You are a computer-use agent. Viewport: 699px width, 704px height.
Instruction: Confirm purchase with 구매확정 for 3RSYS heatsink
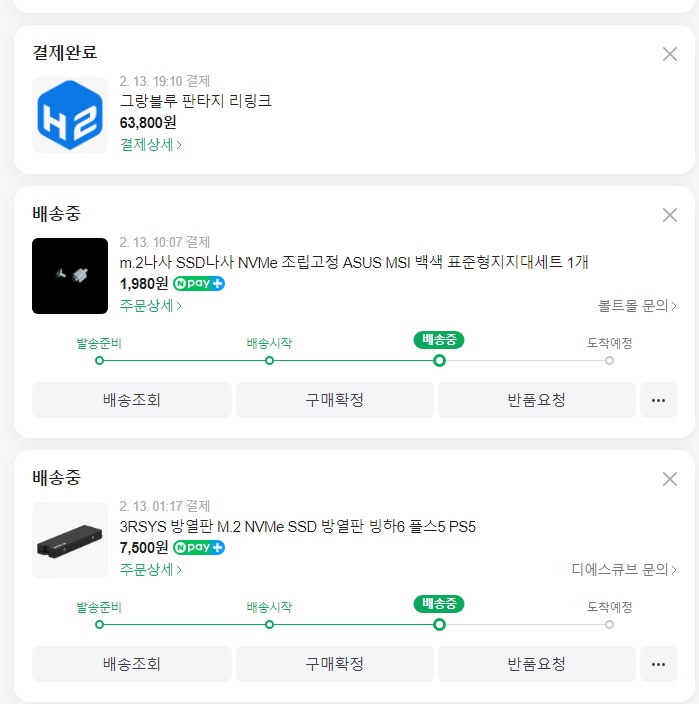[334, 664]
